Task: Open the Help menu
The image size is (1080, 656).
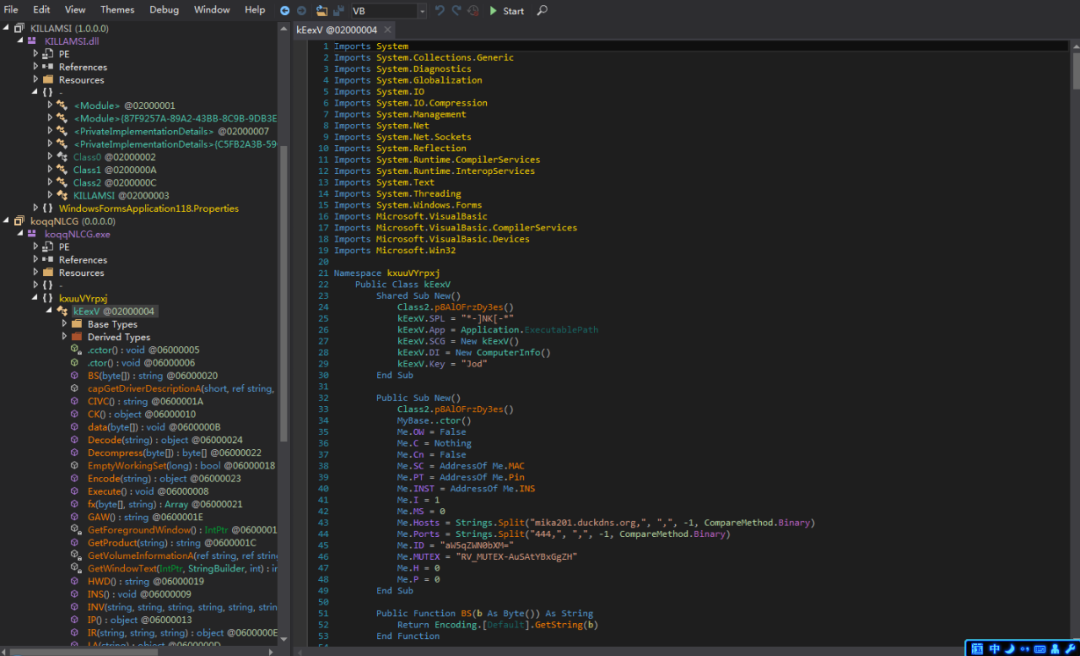Action: click(255, 10)
